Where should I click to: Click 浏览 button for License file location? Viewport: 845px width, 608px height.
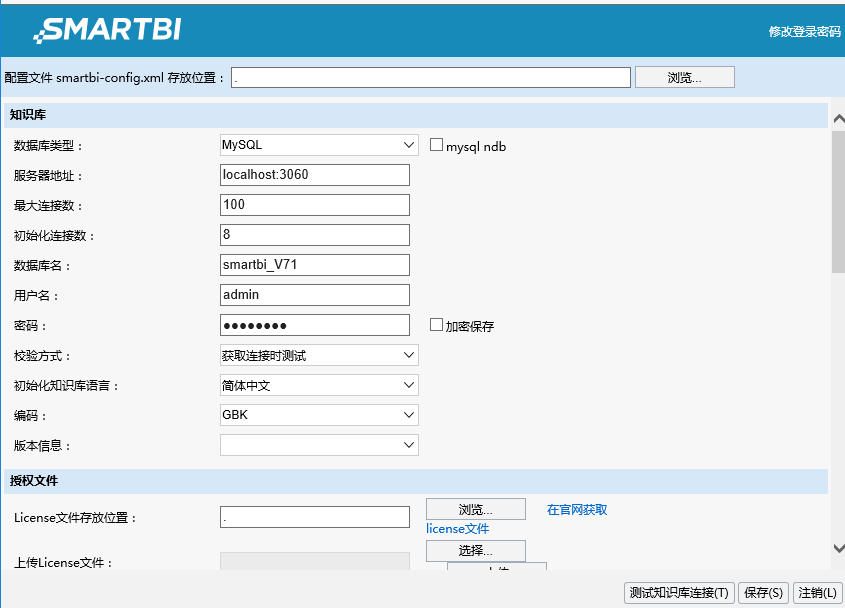pyautogui.click(x=476, y=509)
